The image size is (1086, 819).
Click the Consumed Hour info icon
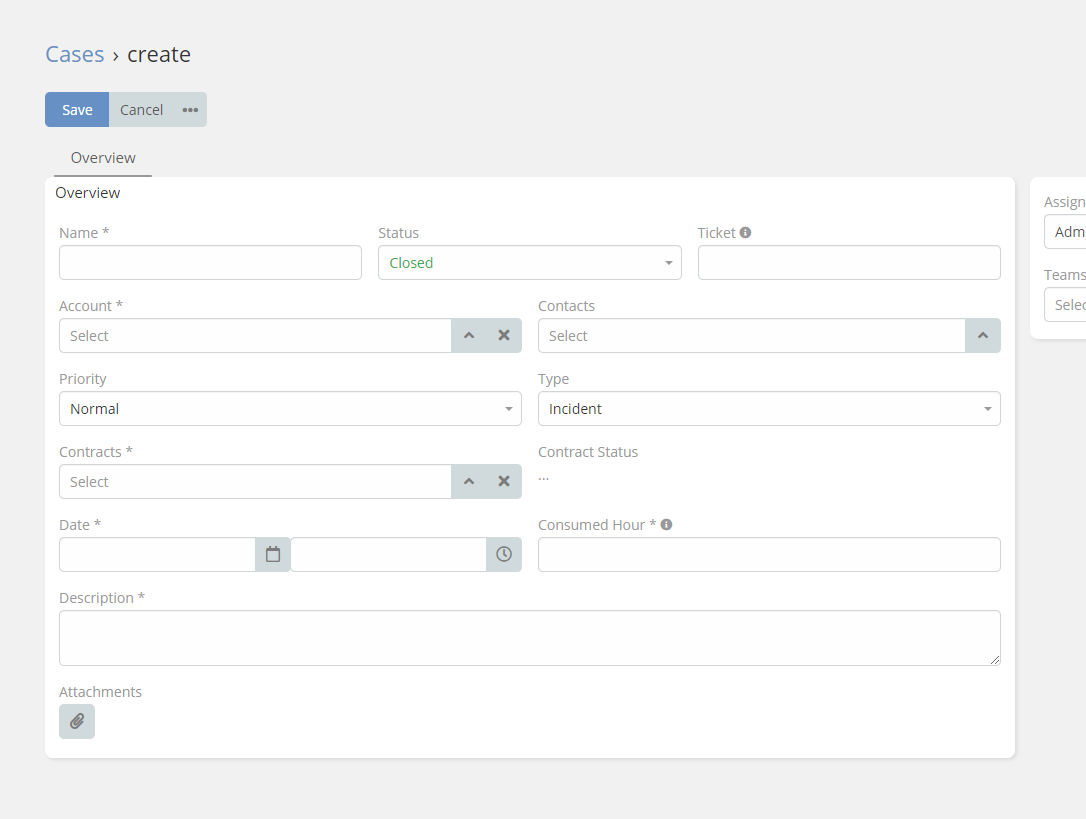tap(666, 525)
